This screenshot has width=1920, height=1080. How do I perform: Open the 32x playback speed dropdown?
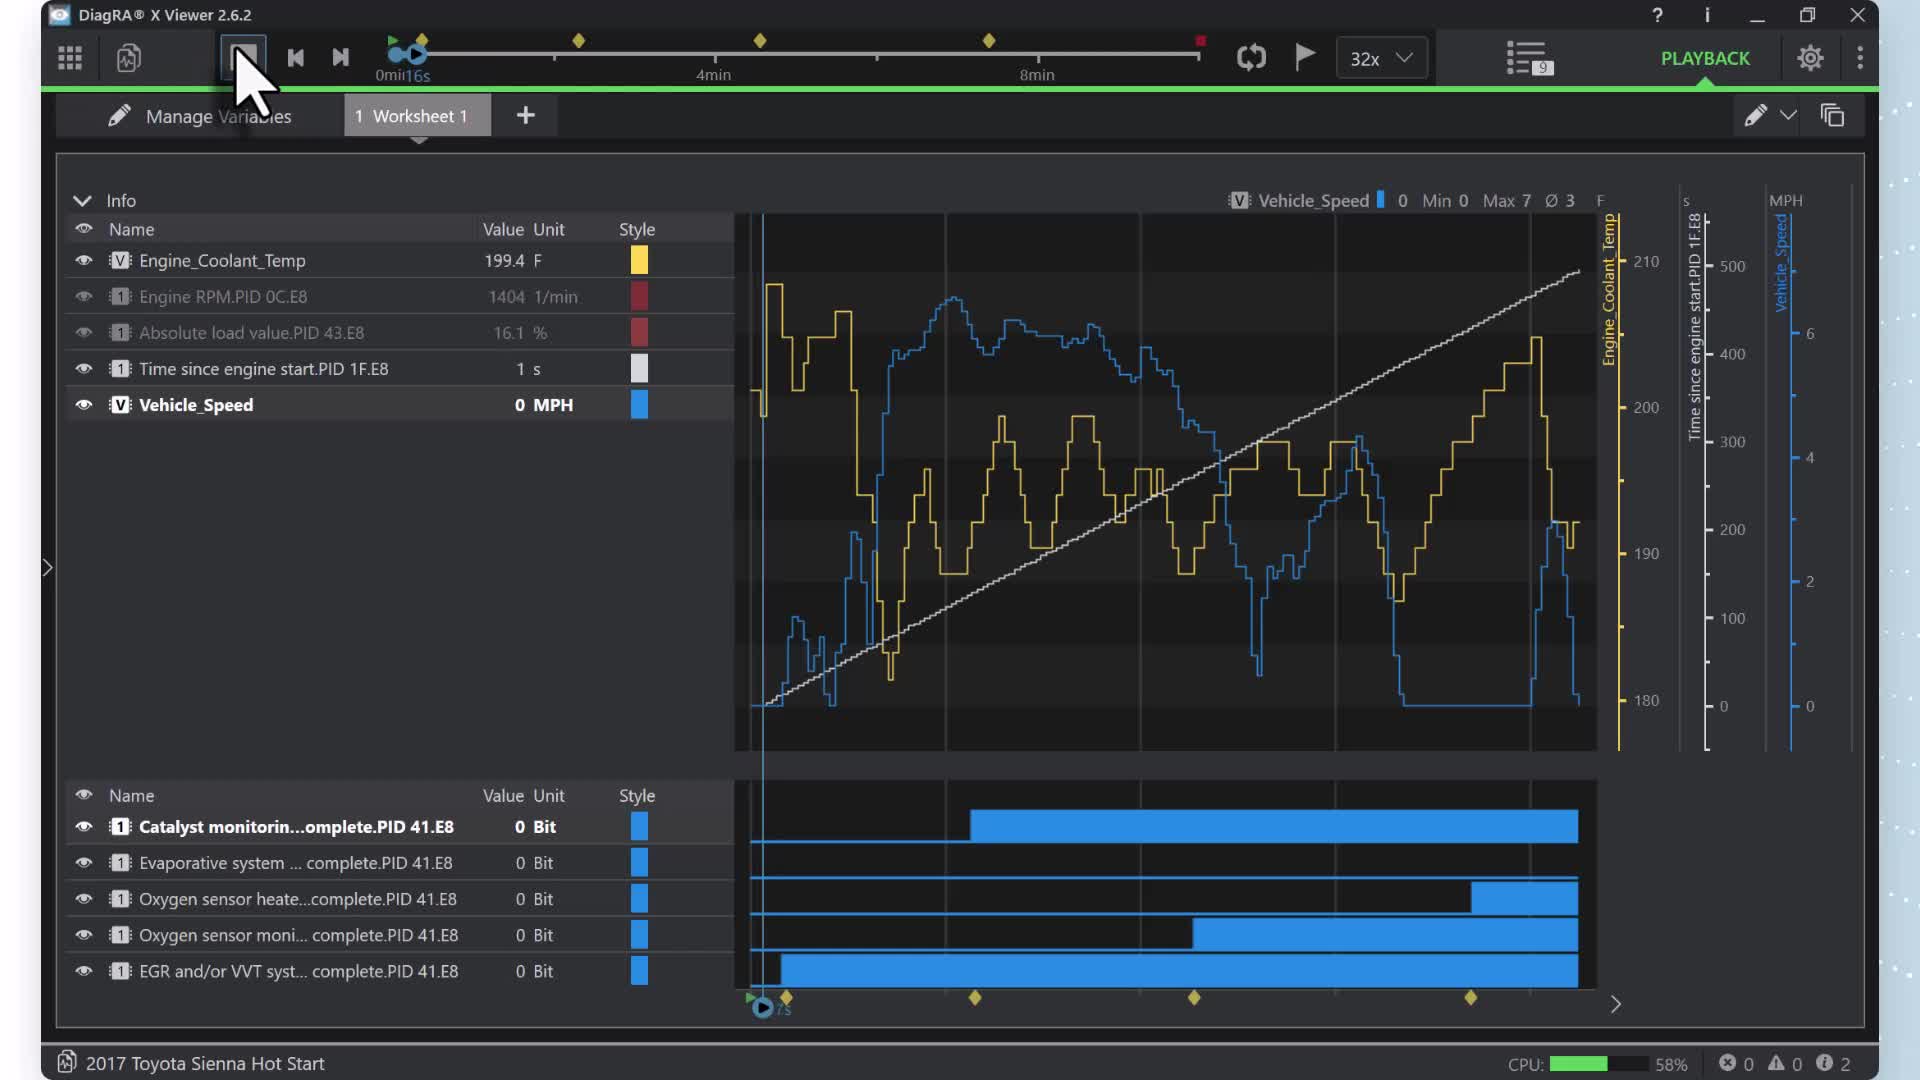(x=1381, y=58)
